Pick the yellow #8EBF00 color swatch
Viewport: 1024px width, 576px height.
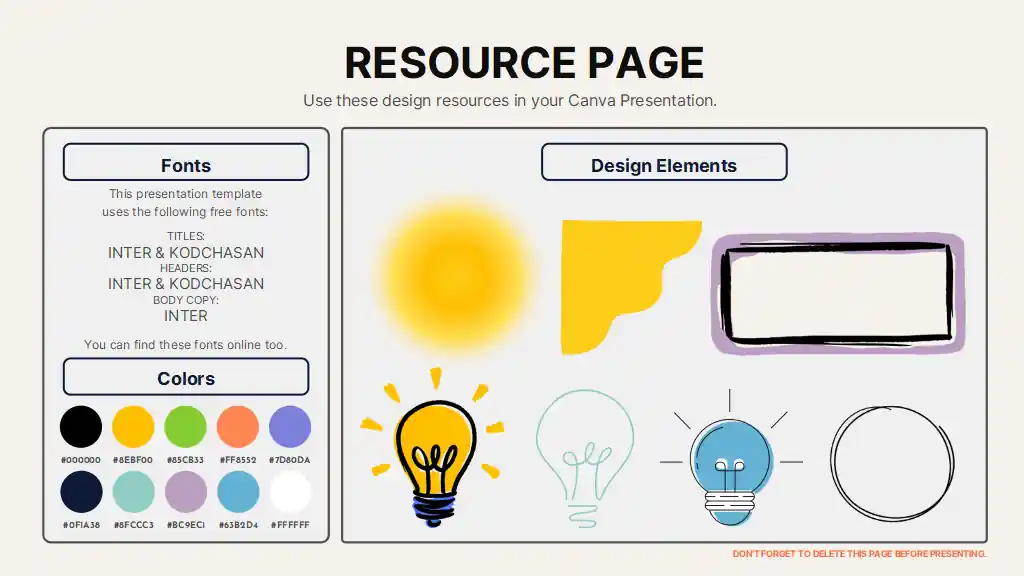[133, 426]
